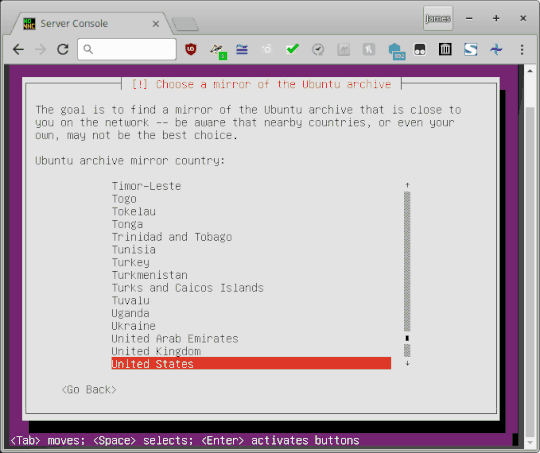Click the country list scrollbar position marker
This screenshot has height=453, width=540.
point(407,338)
